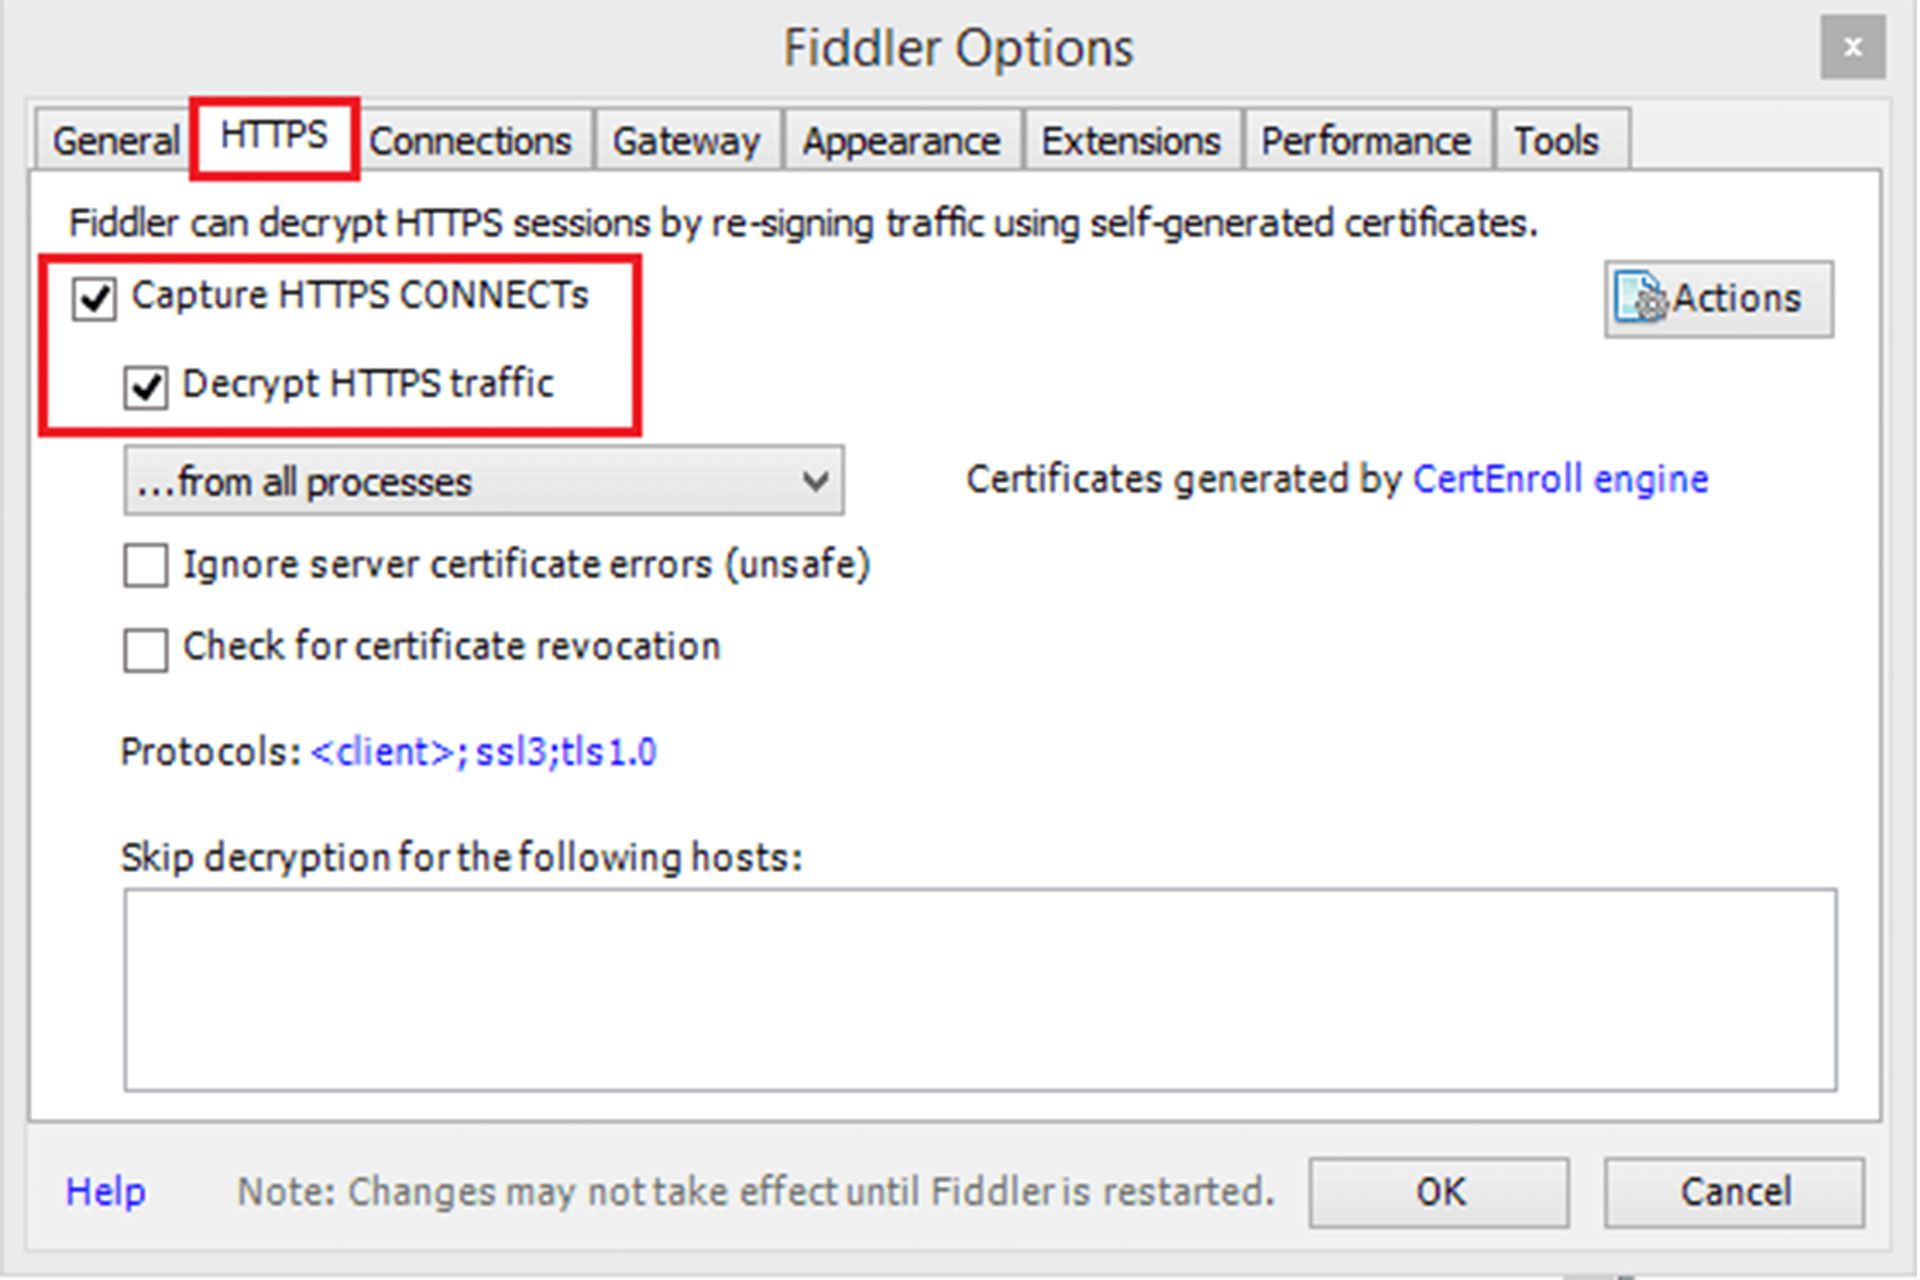Toggle Capture HTTPS CONNECTs checkbox
This screenshot has width=1920, height=1280.
(x=94, y=298)
